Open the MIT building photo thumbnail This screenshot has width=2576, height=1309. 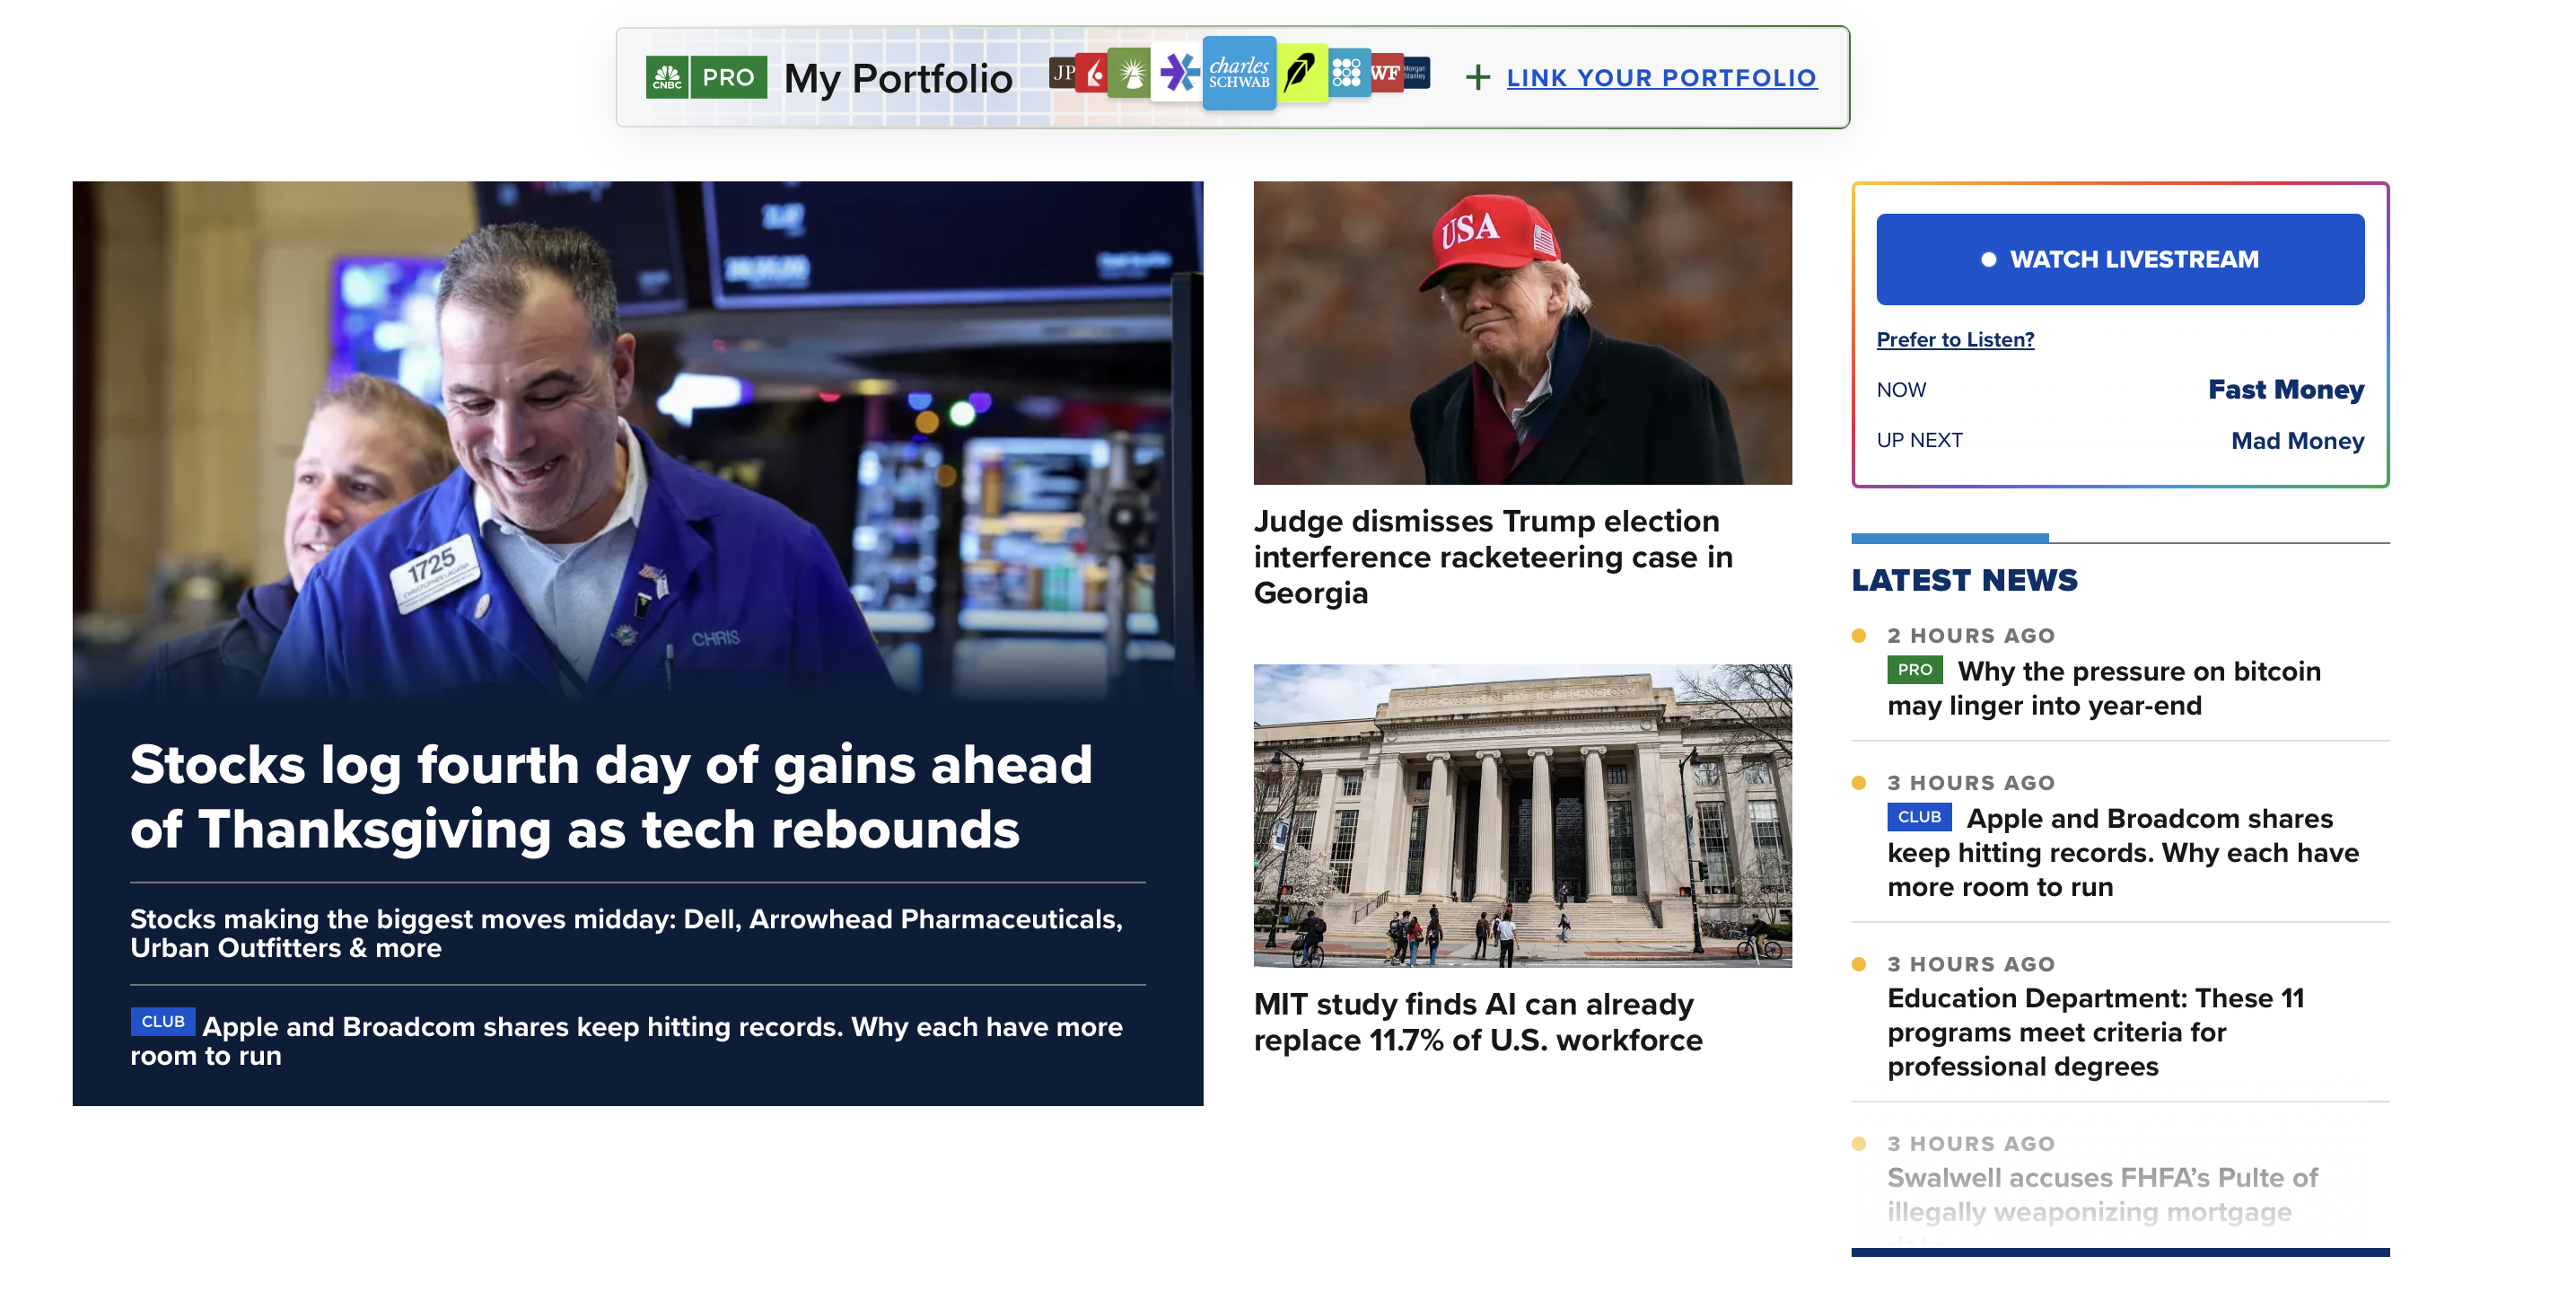(1522, 815)
